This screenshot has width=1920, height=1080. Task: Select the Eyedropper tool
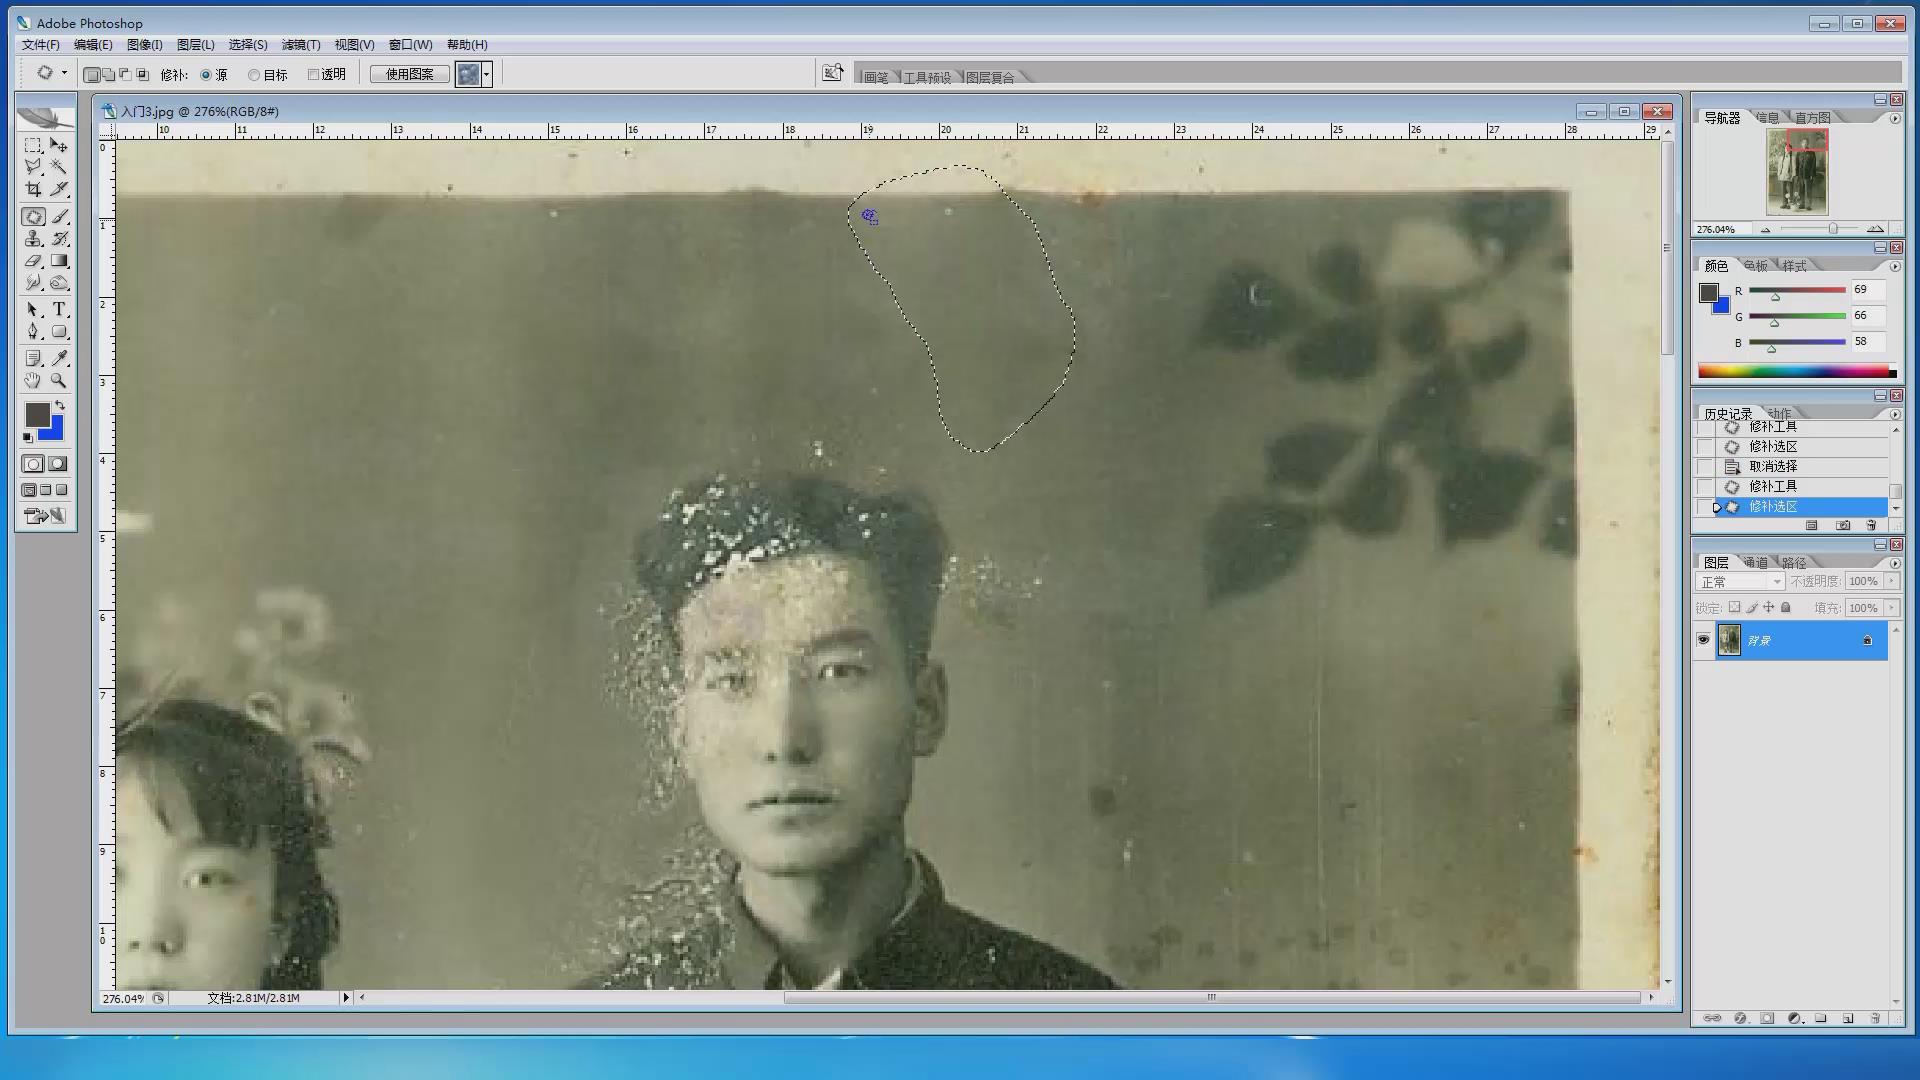click(59, 358)
